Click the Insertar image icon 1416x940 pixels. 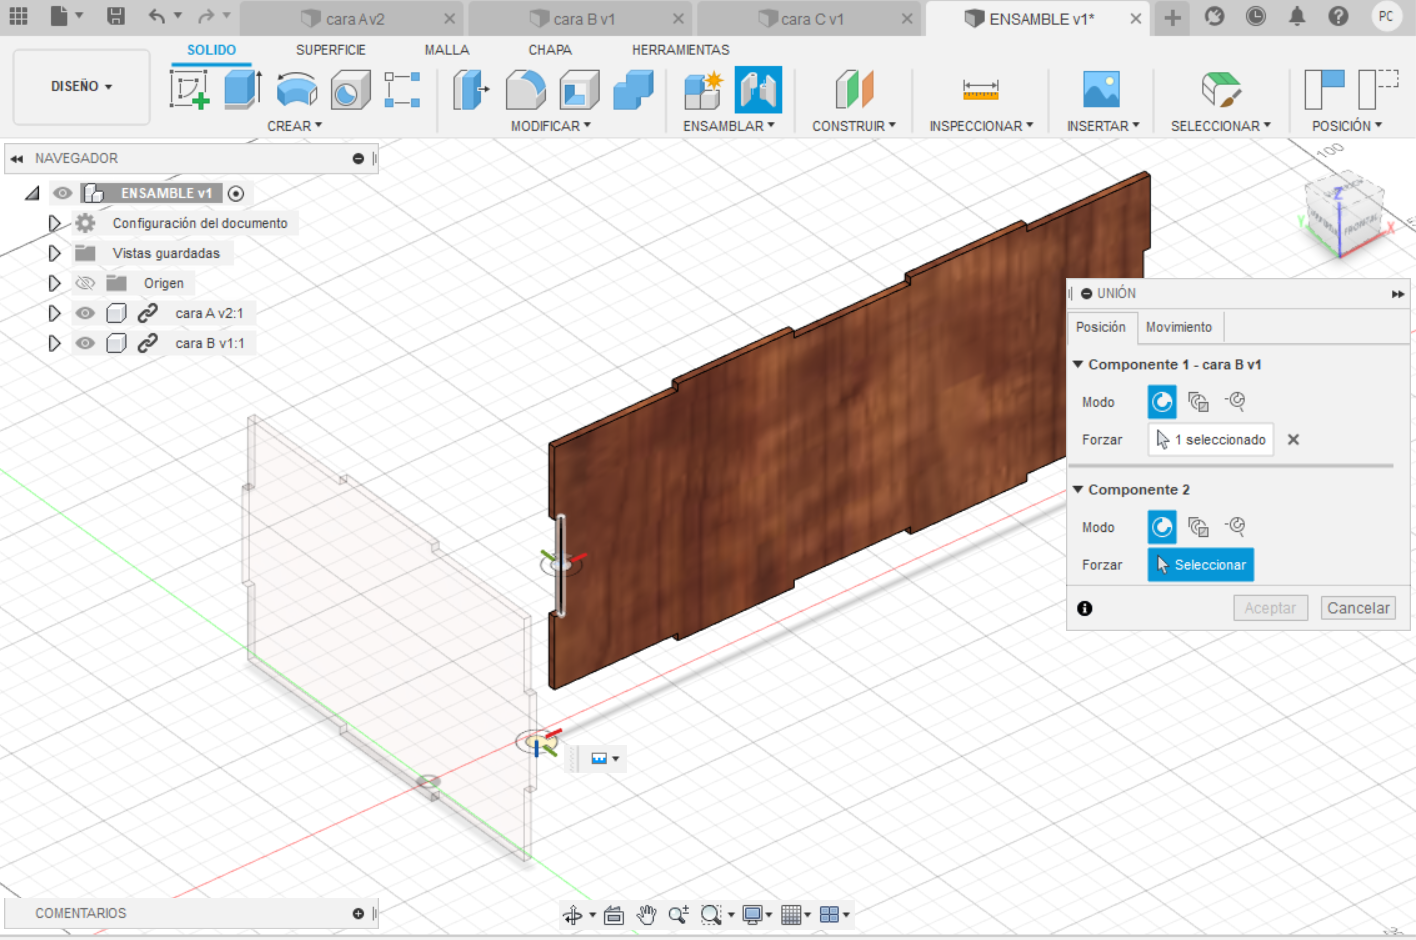click(1102, 89)
